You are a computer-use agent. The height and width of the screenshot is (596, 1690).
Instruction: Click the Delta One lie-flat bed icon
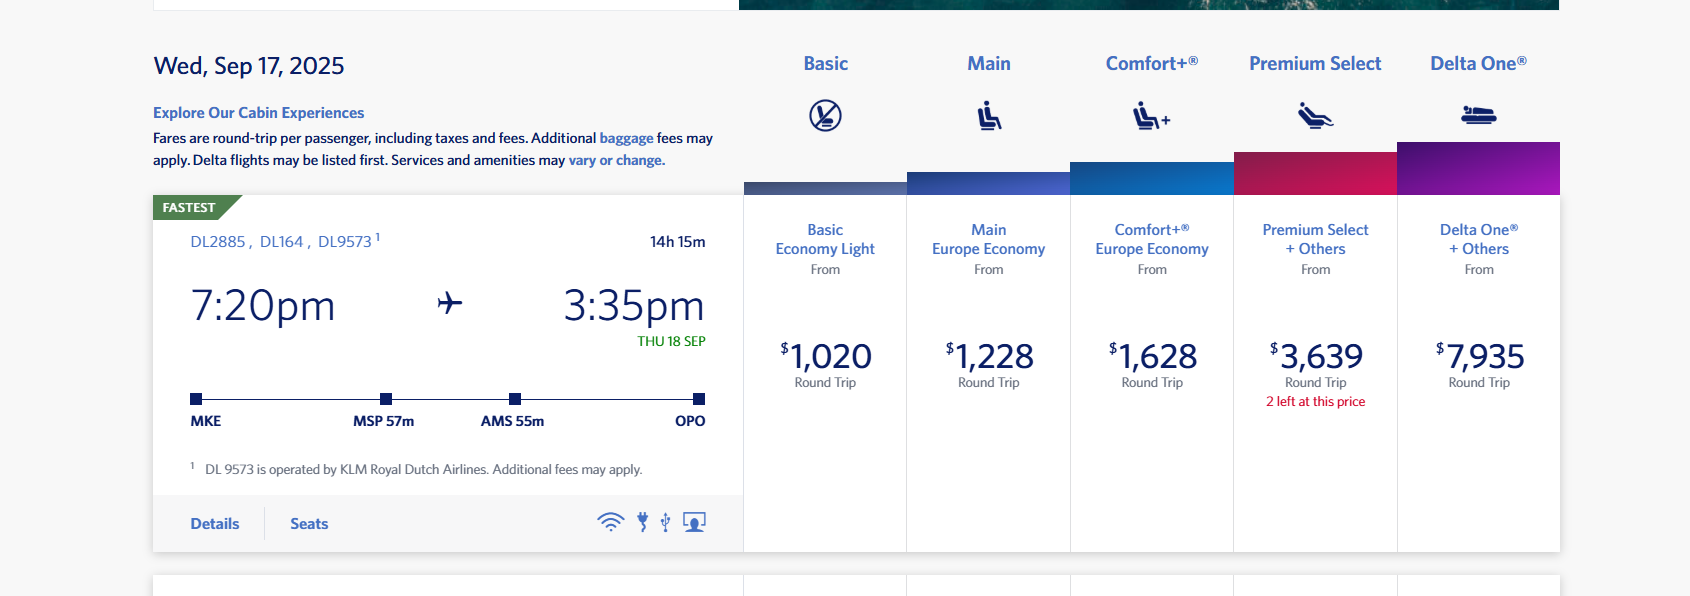coord(1478,115)
